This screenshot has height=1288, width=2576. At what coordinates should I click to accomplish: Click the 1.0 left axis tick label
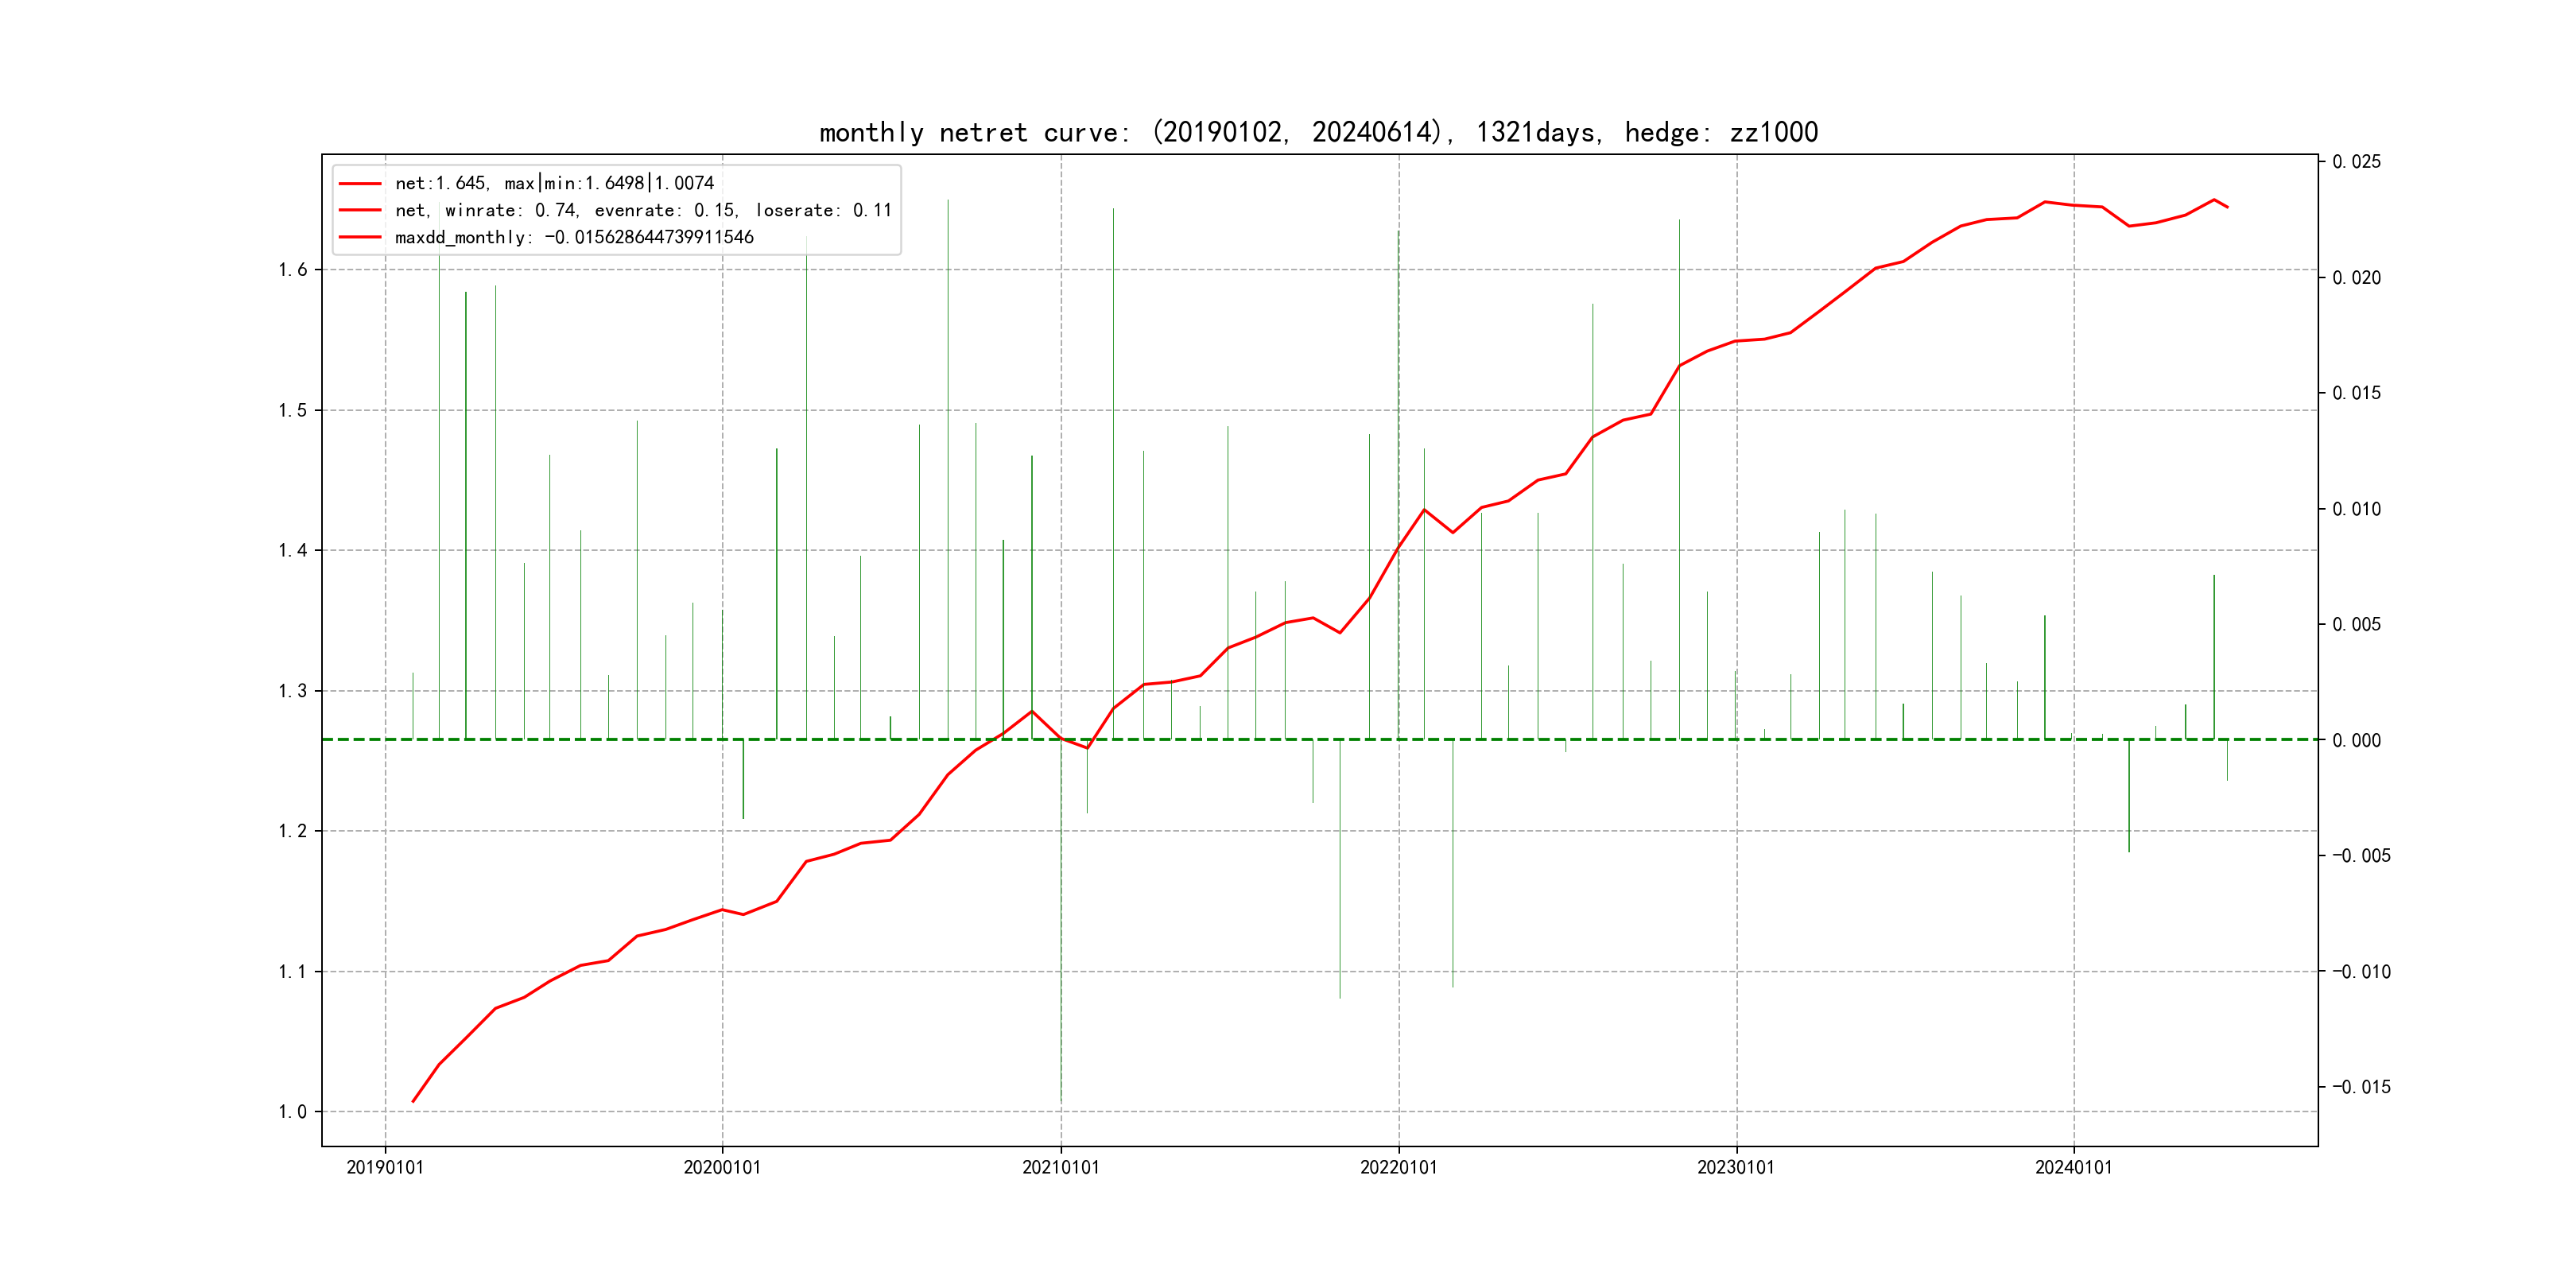tap(292, 1112)
